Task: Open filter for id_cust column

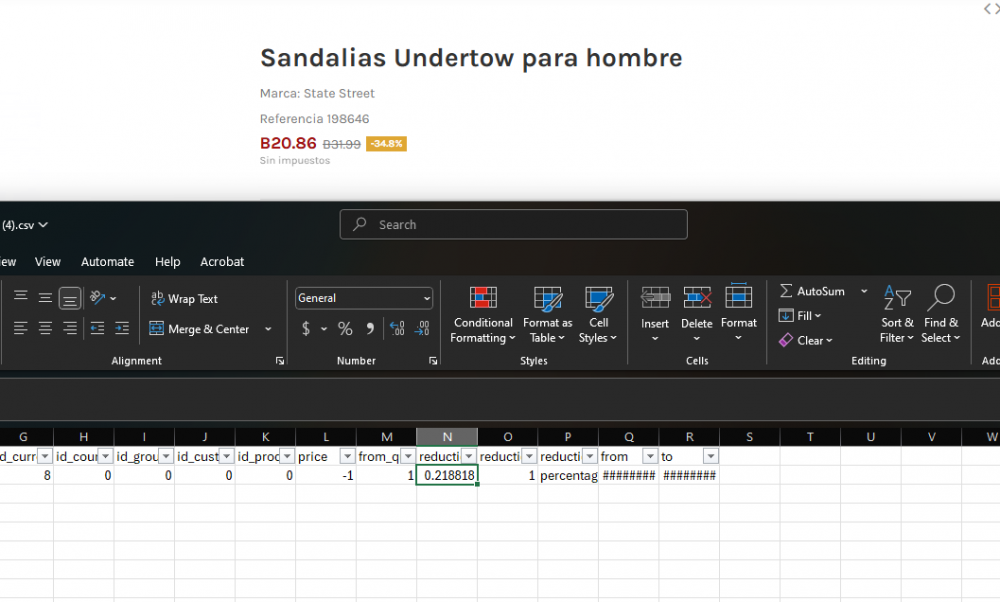Action: point(226,457)
